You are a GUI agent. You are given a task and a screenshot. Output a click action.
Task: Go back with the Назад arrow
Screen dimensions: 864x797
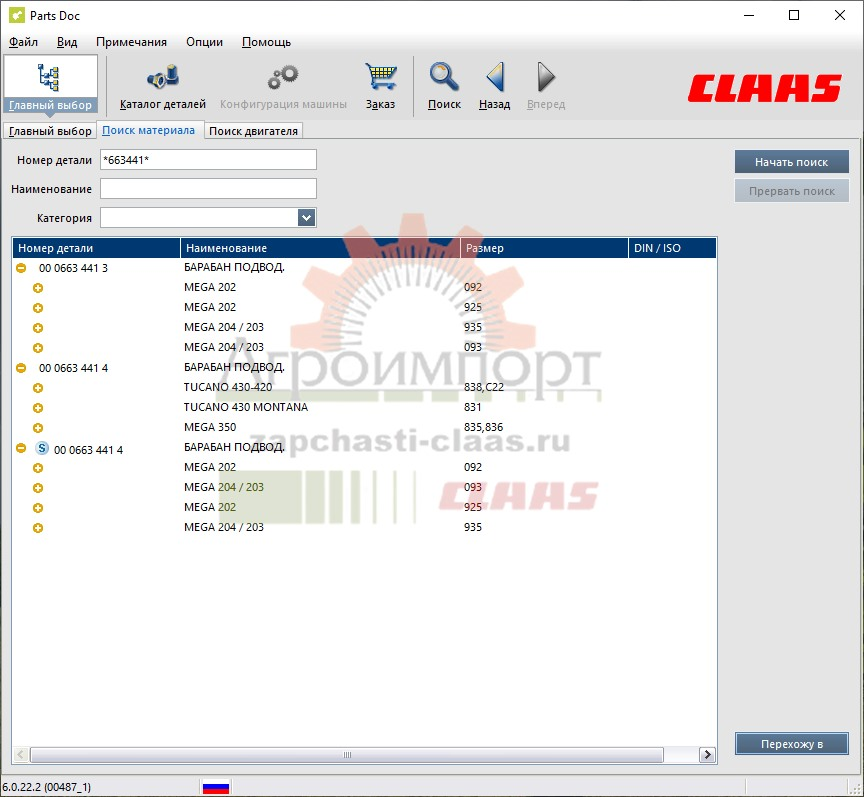point(494,87)
